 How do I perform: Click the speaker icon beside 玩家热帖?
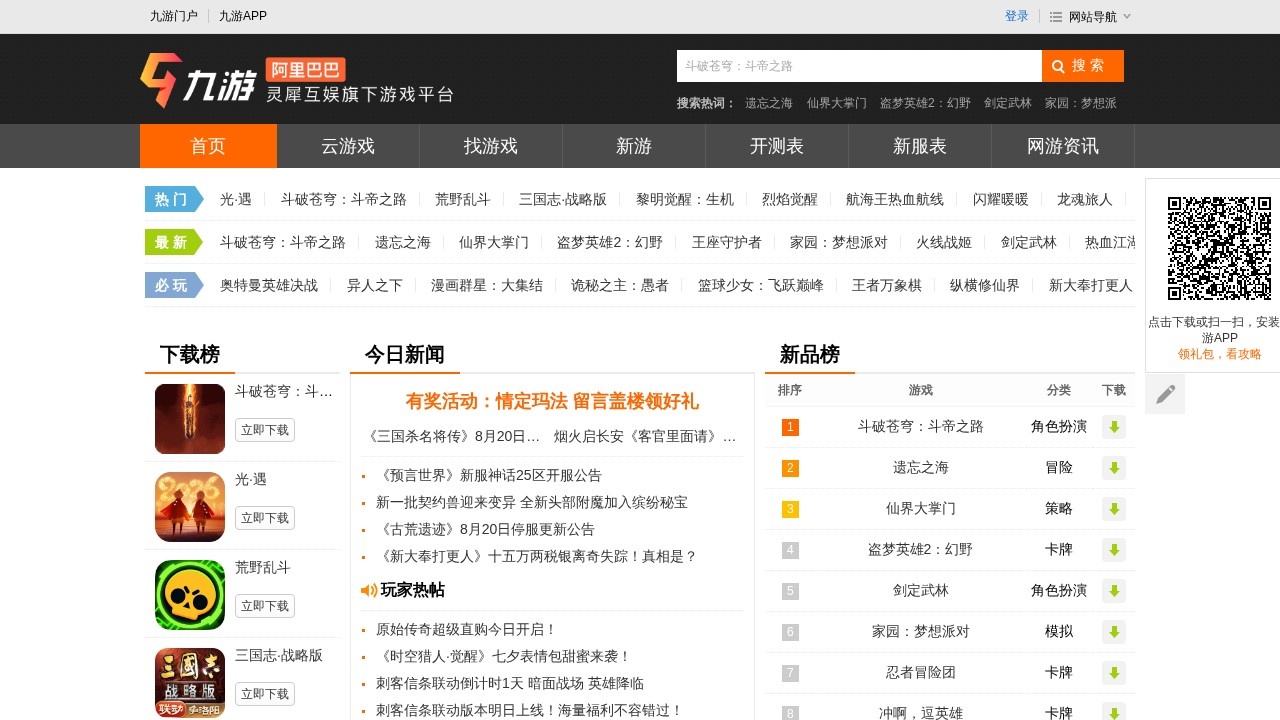click(369, 591)
